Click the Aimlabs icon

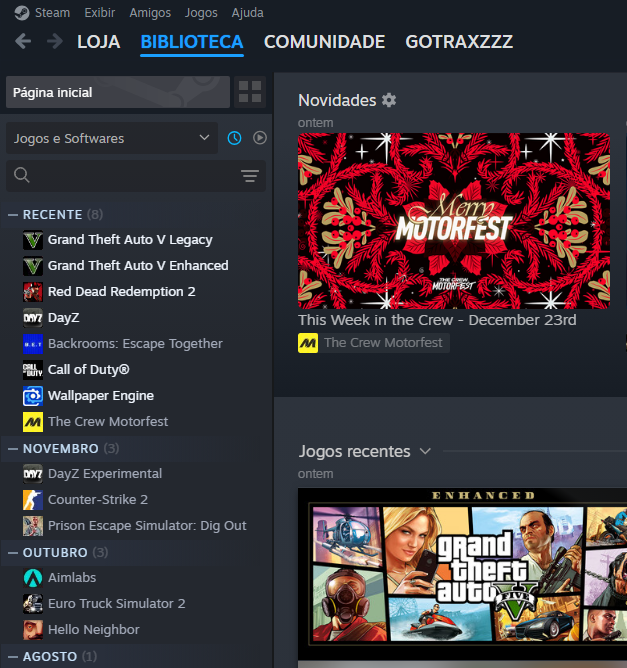pyautogui.click(x=33, y=578)
